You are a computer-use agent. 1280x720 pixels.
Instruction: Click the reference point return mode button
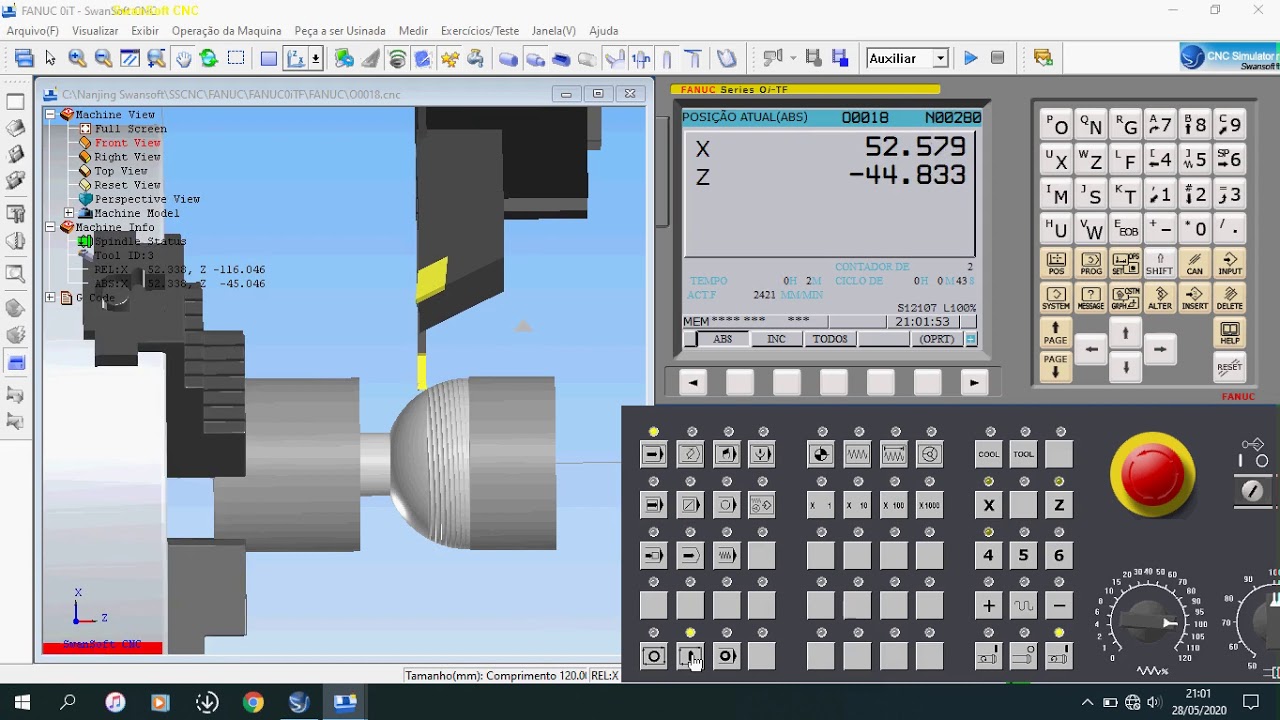(821, 454)
